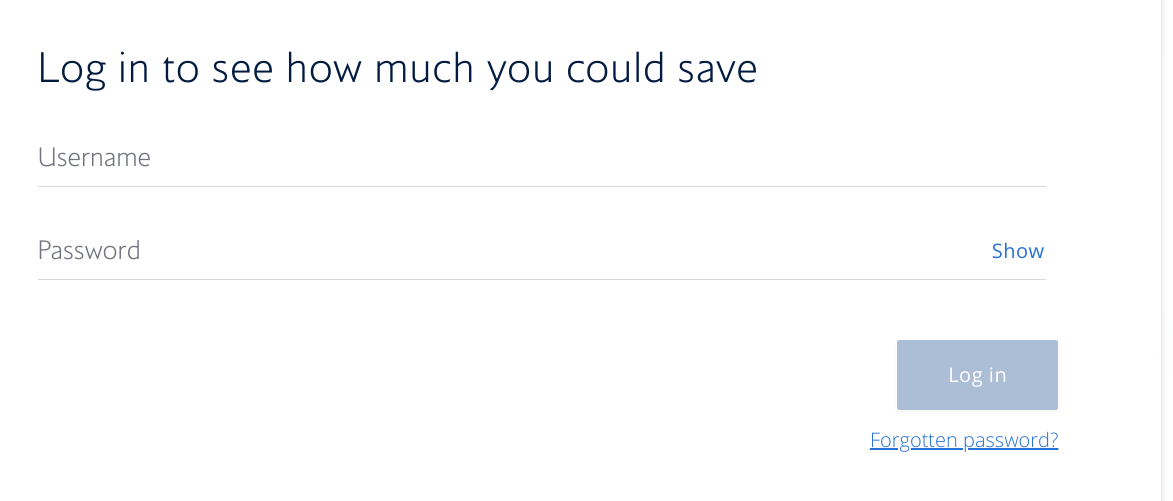Show the password text

[1017, 251]
